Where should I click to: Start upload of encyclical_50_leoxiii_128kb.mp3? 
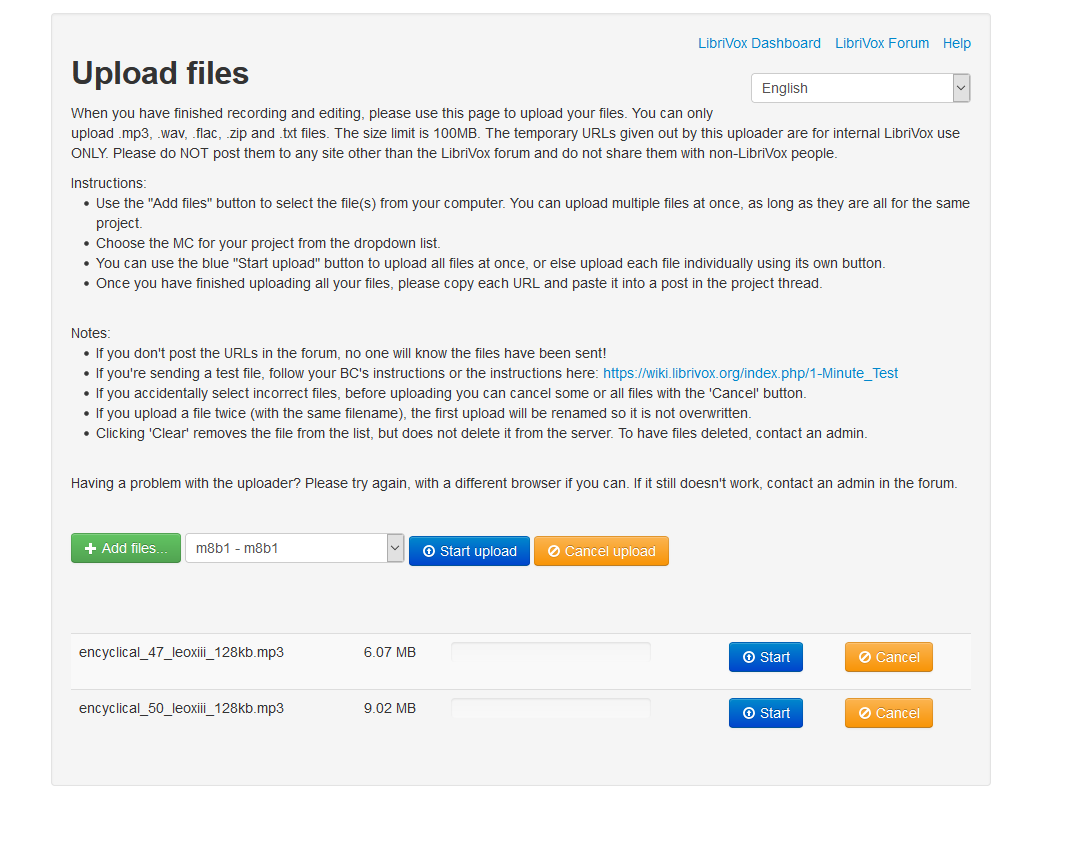(766, 713)
